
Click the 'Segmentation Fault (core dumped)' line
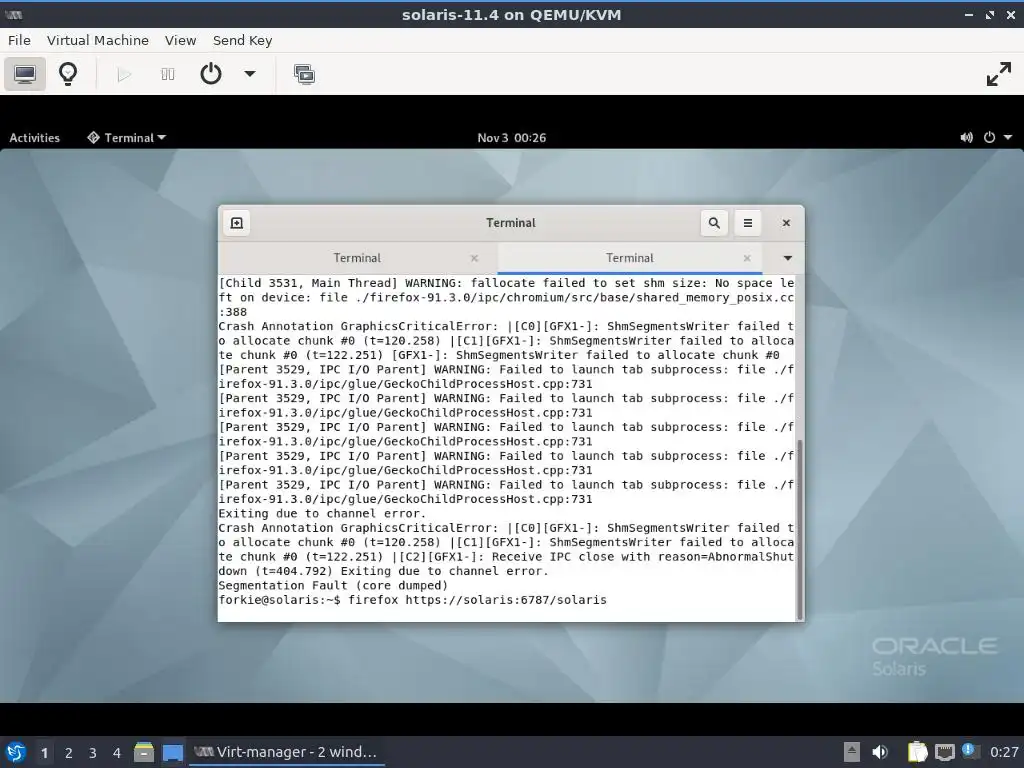coord(333,585)
